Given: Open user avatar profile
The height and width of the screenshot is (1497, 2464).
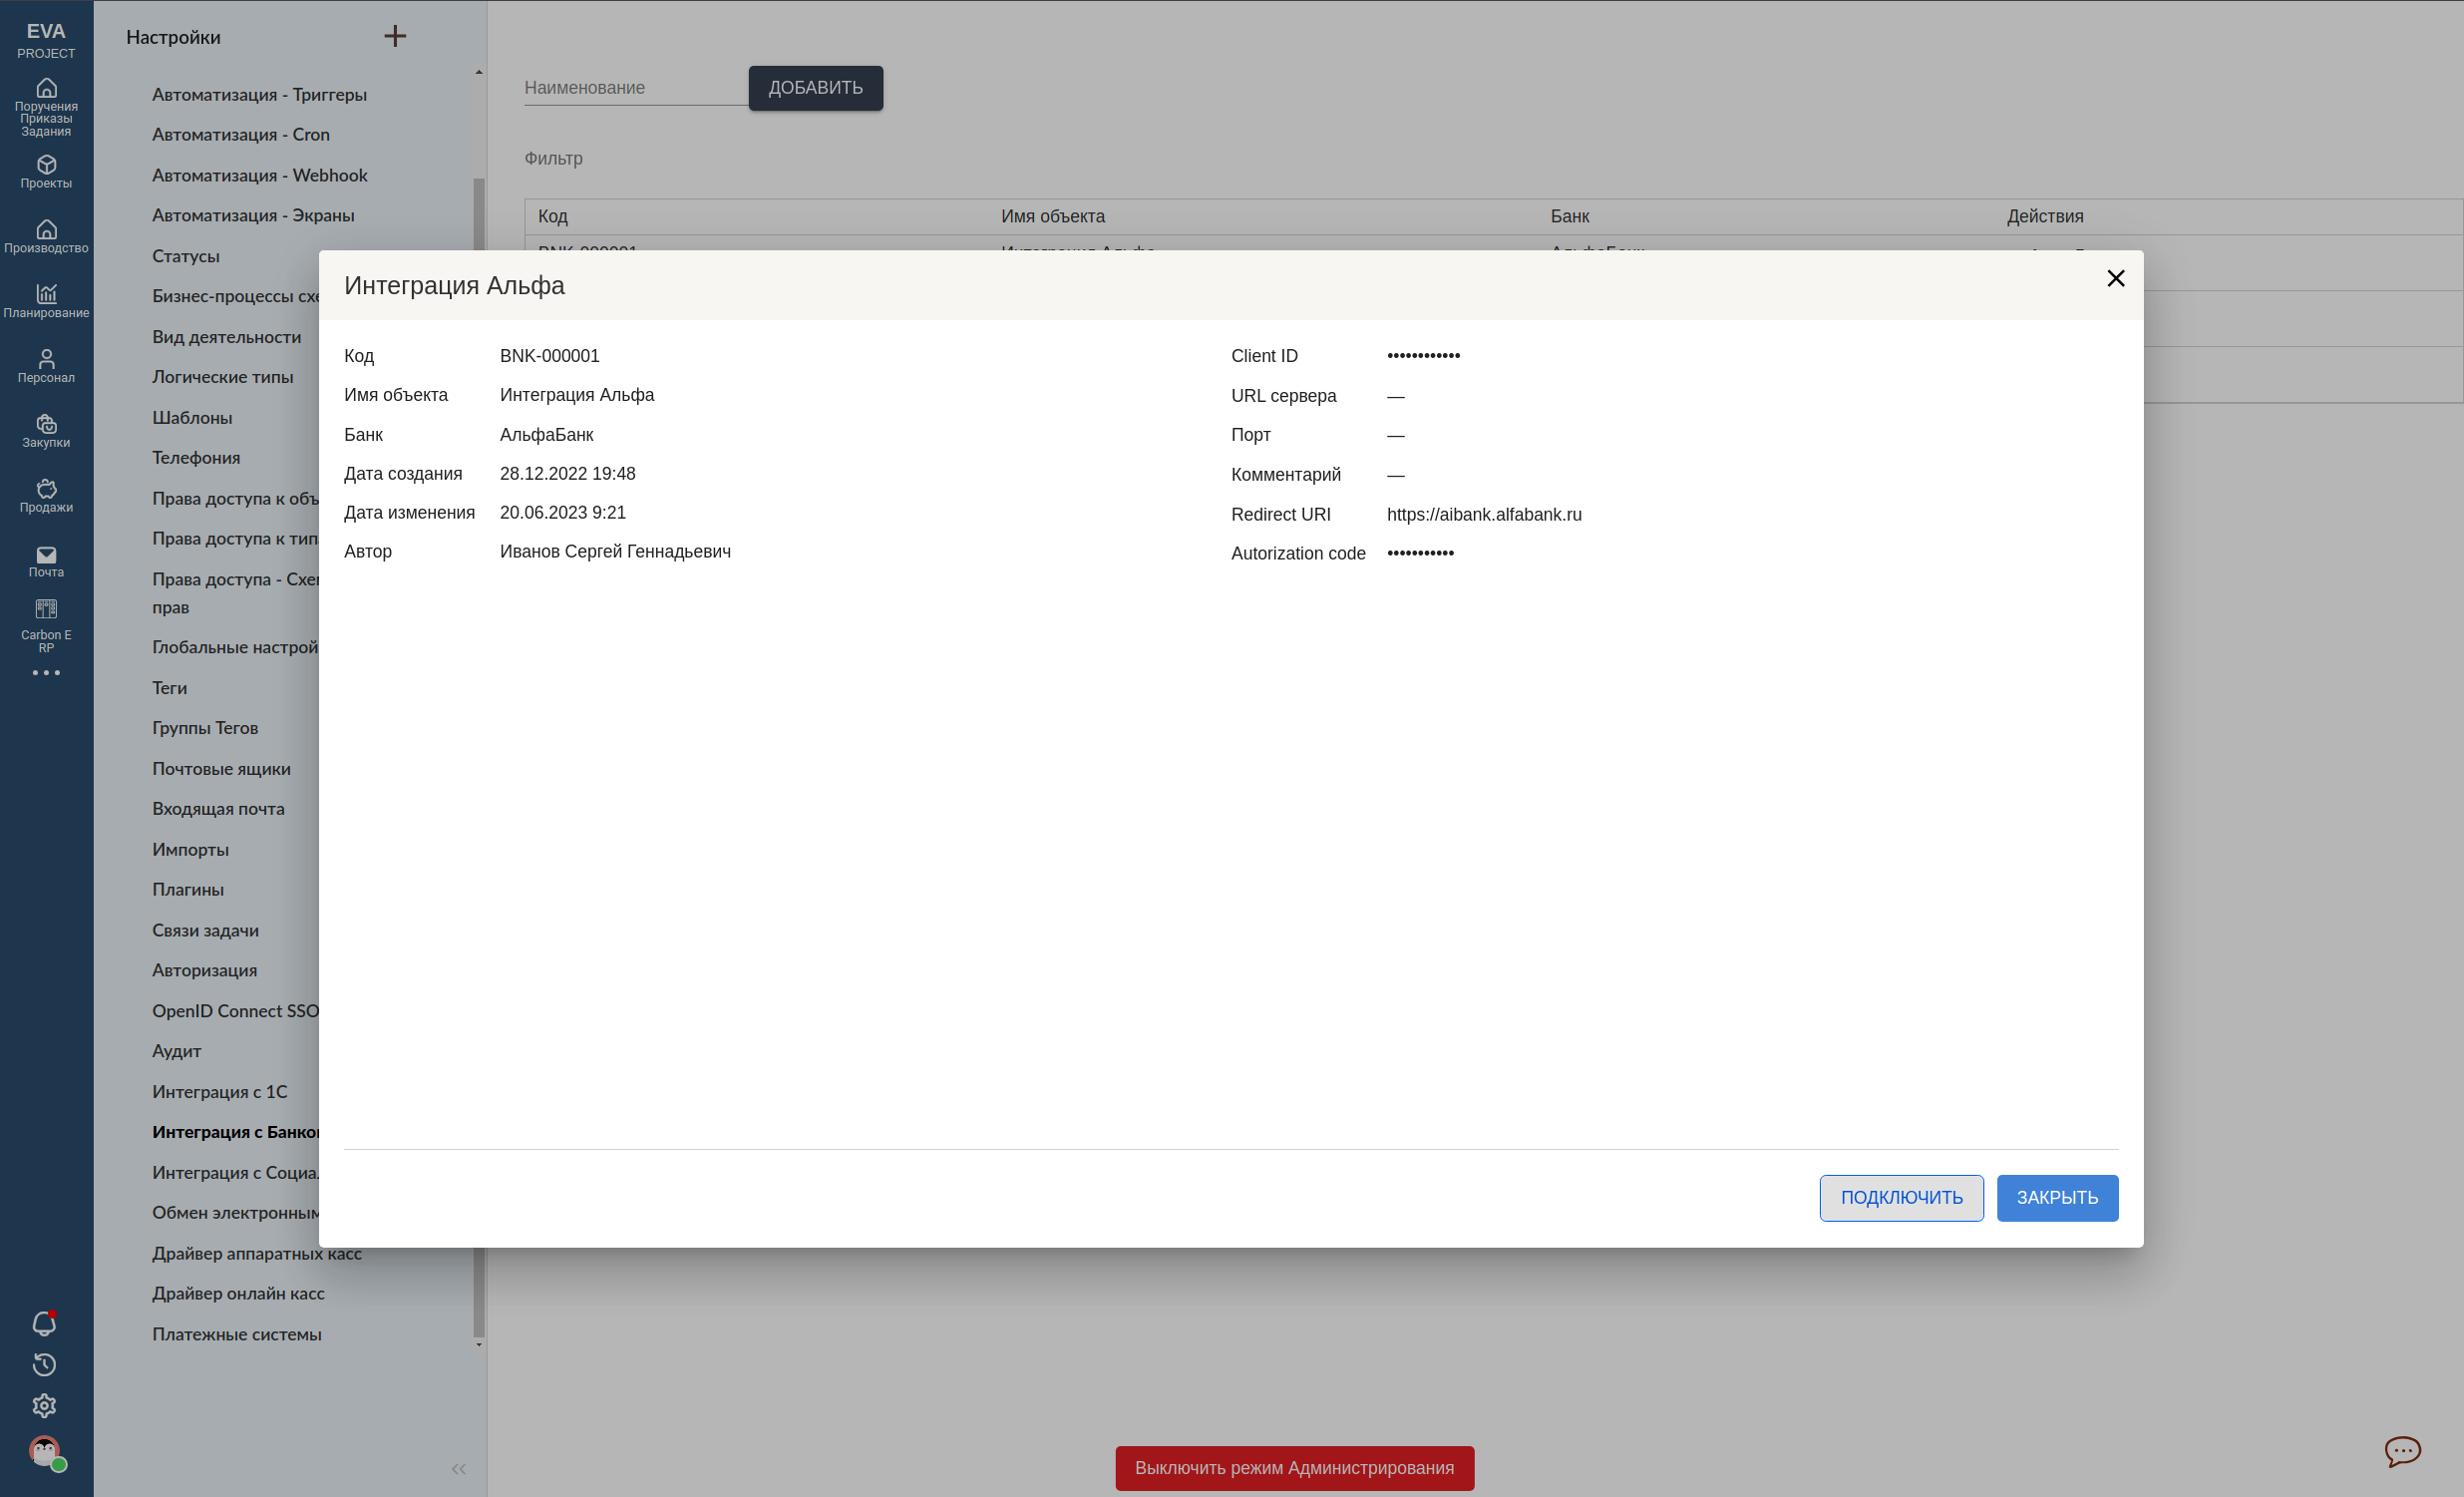Looking at the screenshot, I should (x=45, y=1452).
